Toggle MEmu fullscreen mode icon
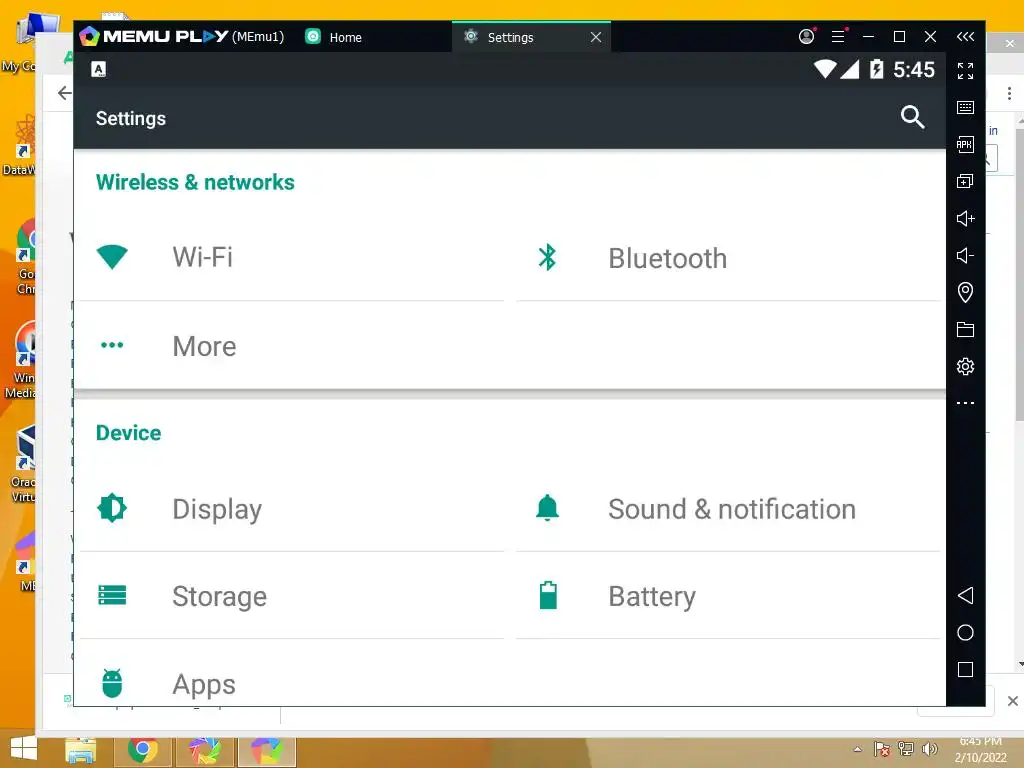The width and height of the screenshot is (1024, 768). coord(965,71)
